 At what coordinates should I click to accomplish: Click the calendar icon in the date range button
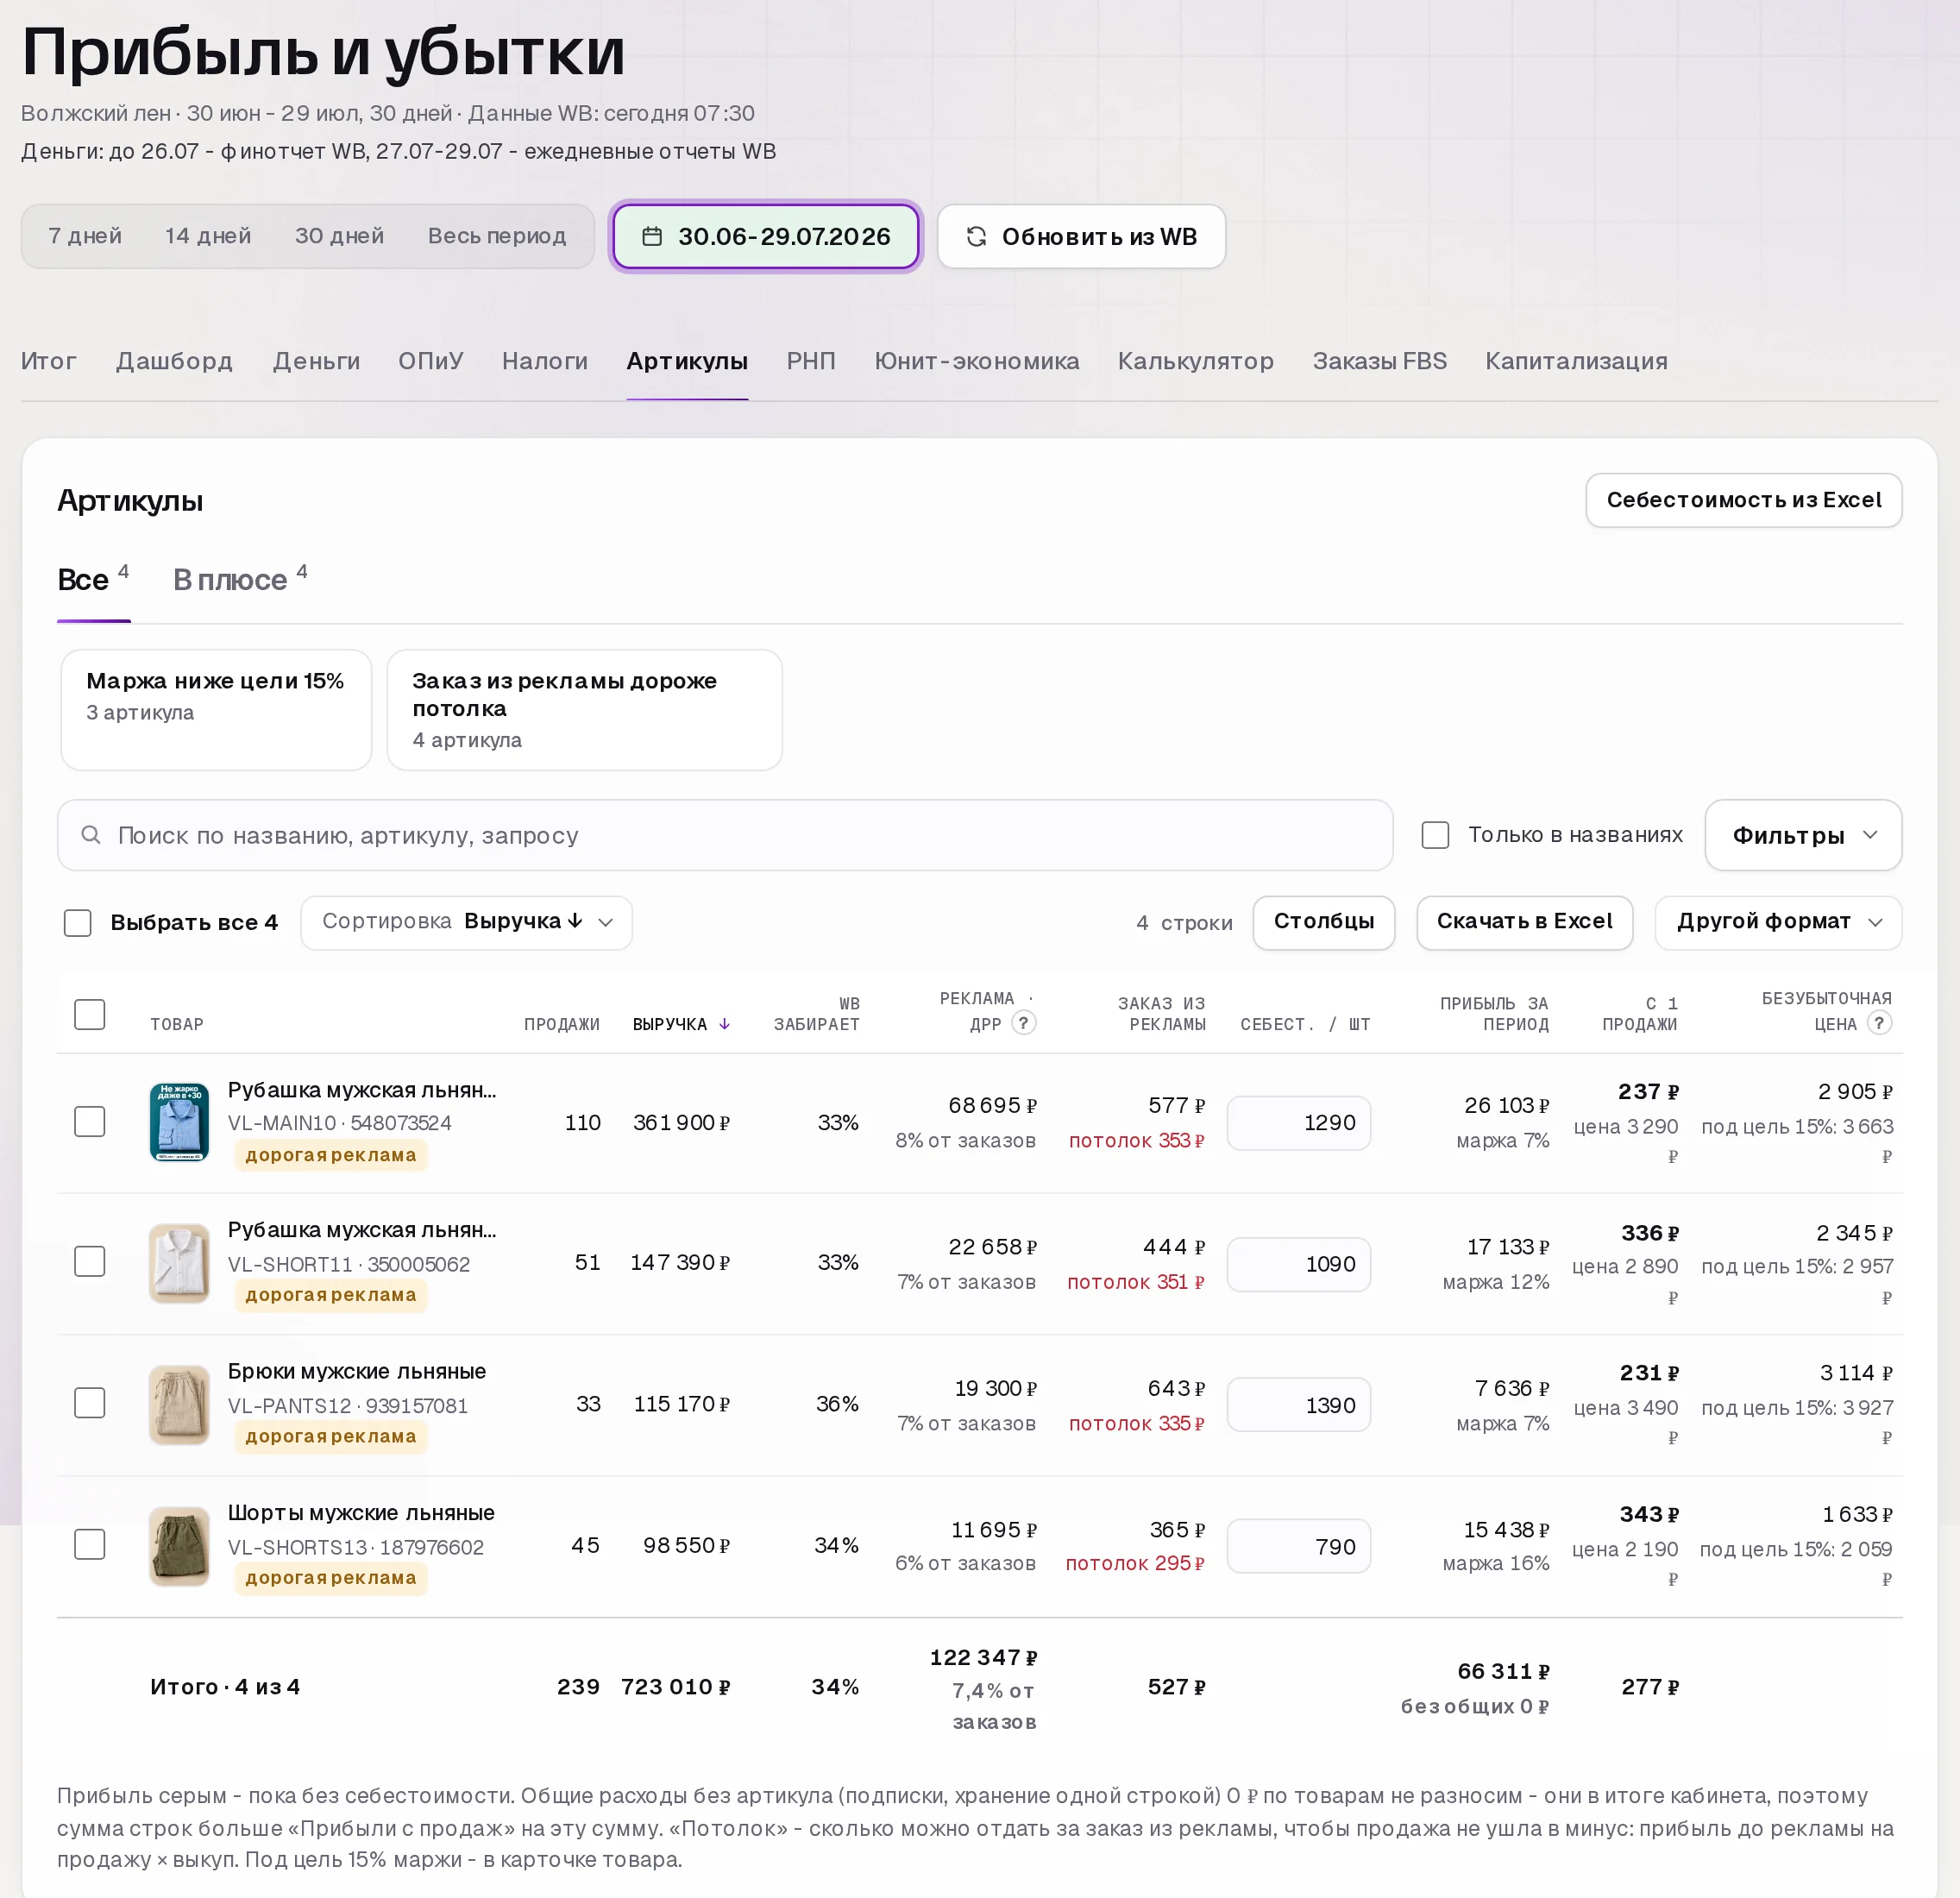[652, 237]
